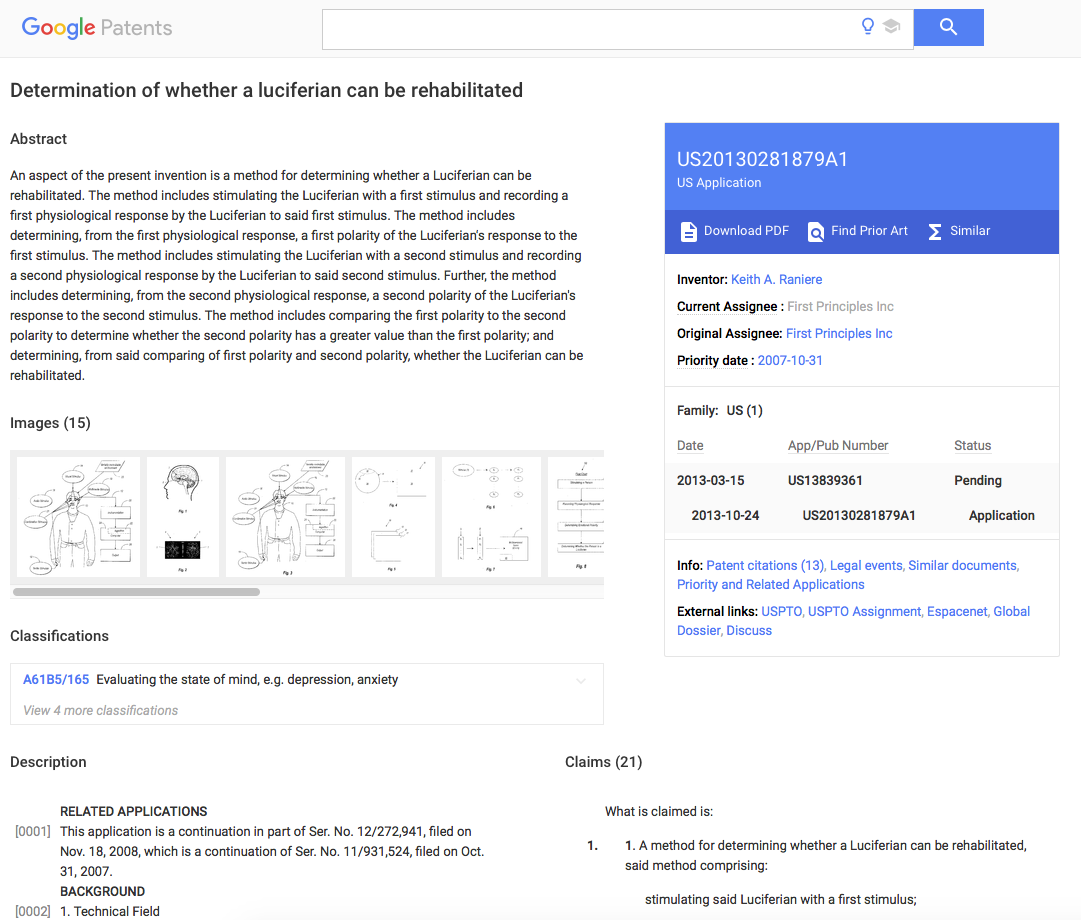Screen dimensions: 1081x920
Task: Click Current Assignee First Principles Inc text
Action: tap(840, 306)
